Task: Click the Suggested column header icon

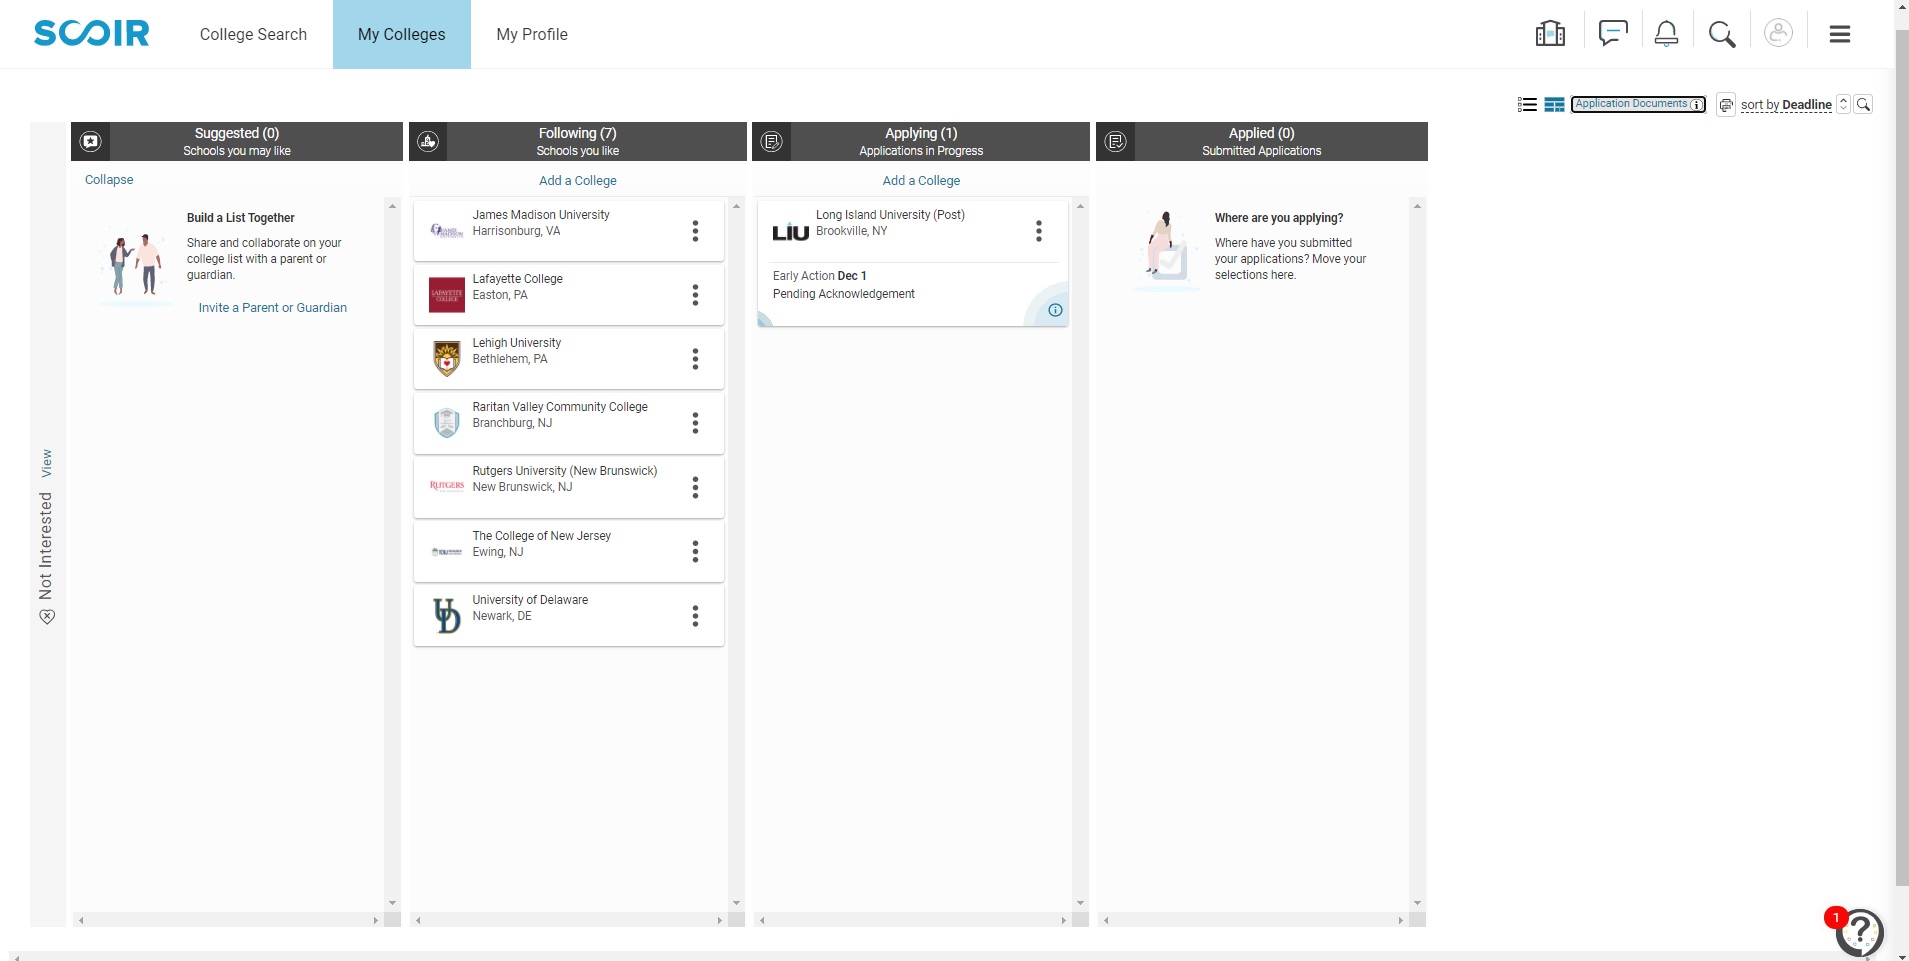Action: pyautogui.click(x=91, y=141)
